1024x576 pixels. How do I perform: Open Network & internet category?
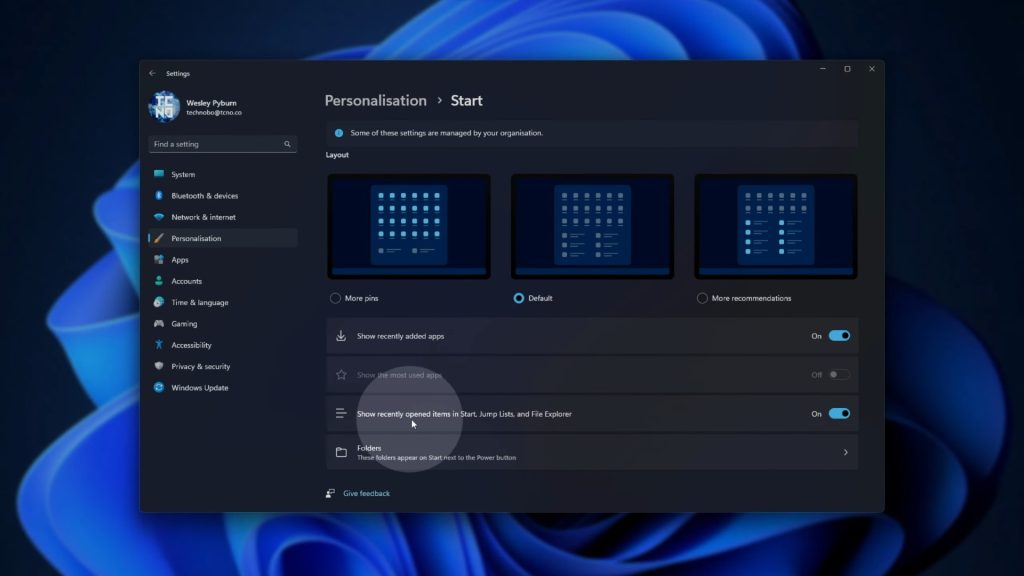click(223, 217)
